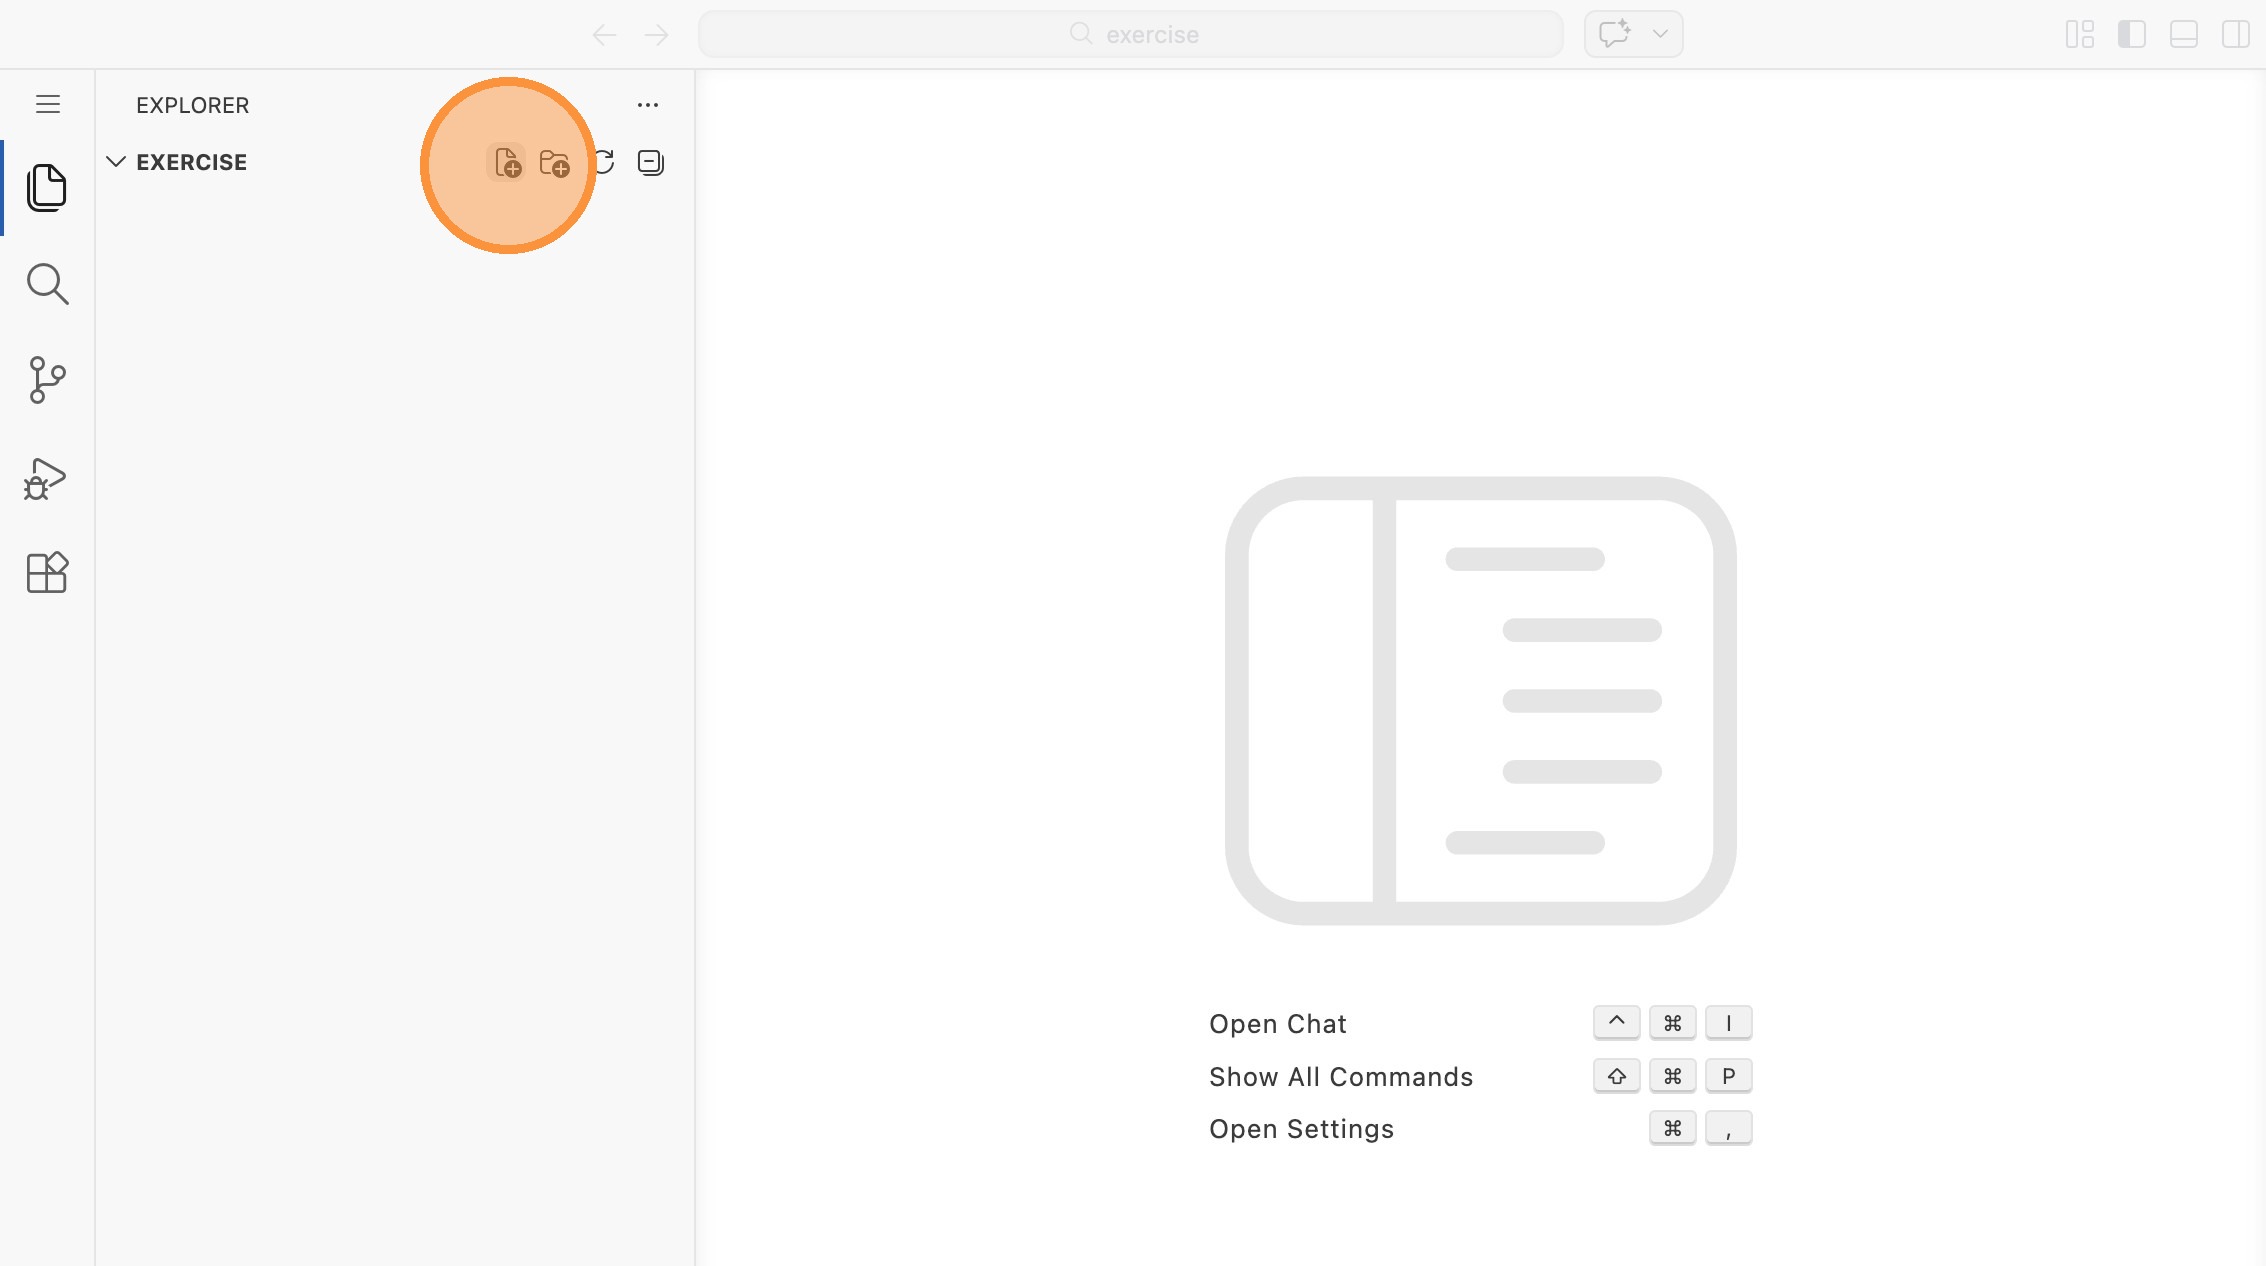2266x1266 pixels.
Task: Click the New File icon
Action: [x=507, y=162]
